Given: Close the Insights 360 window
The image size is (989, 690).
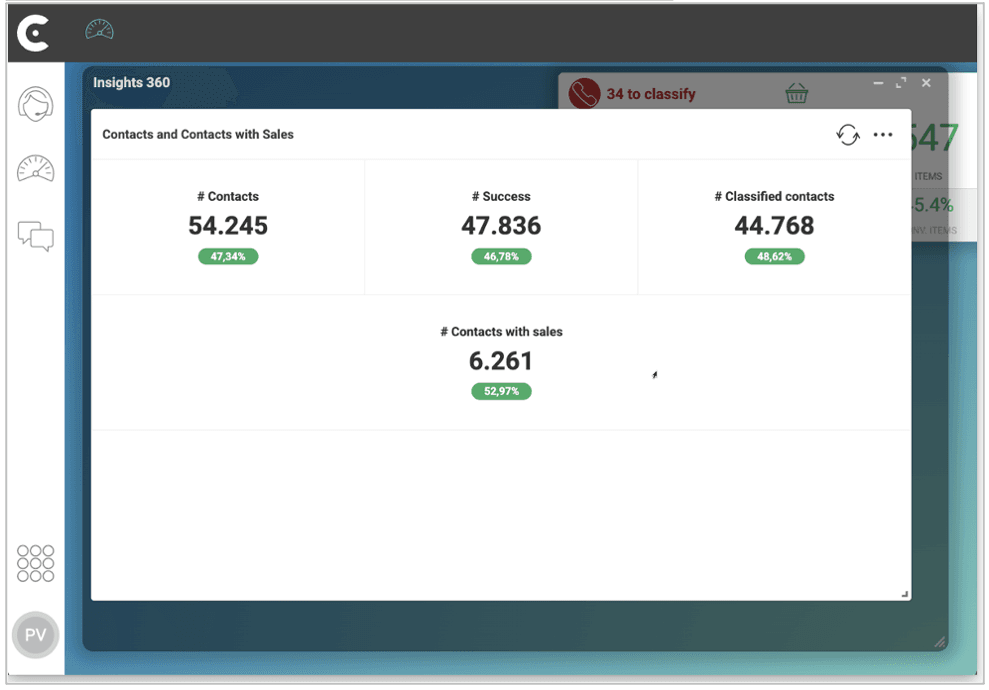Looking at the screenshot, I should (x=926, y=83).
